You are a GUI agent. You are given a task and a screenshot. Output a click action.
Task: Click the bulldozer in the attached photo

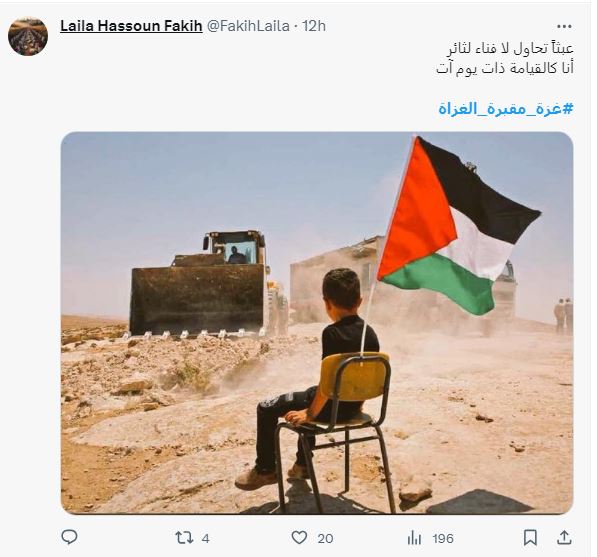coord(198,284)
